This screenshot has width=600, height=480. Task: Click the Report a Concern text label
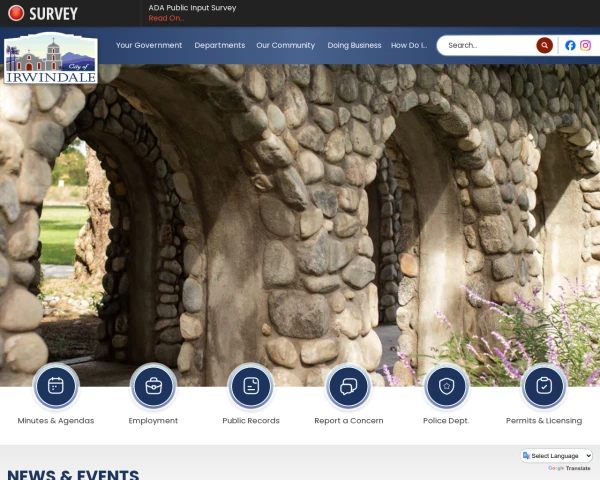[349, 420]
